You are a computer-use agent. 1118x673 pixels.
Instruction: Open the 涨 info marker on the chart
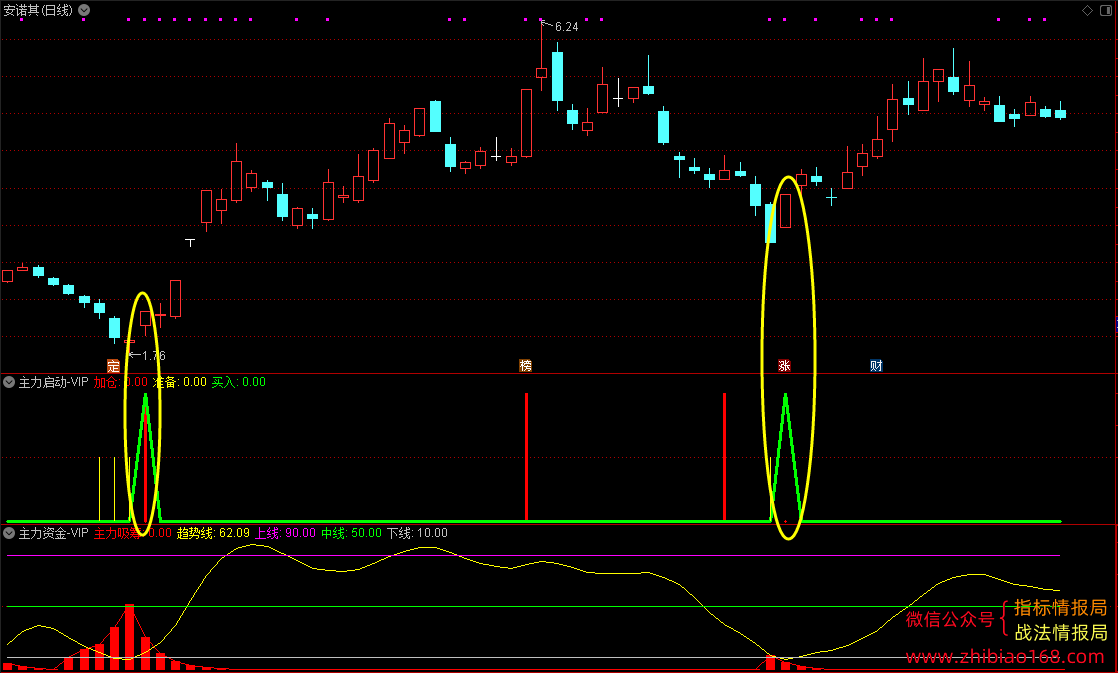tap(784, 366)
